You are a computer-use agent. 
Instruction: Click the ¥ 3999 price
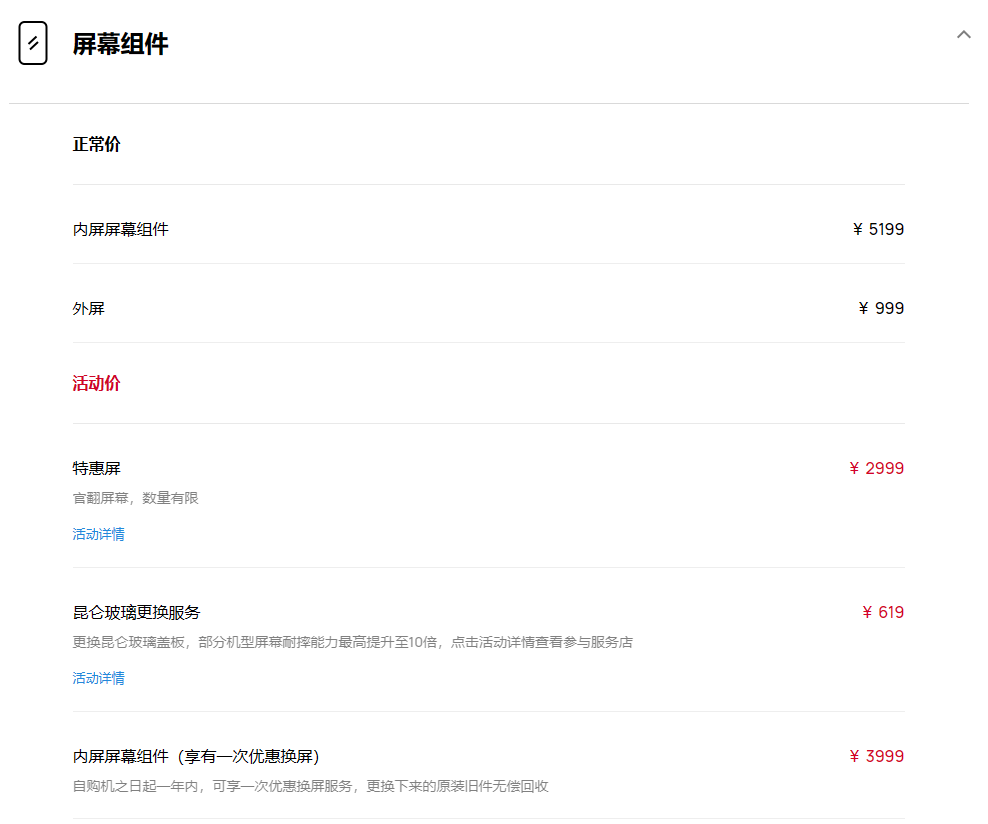(876, 756)
